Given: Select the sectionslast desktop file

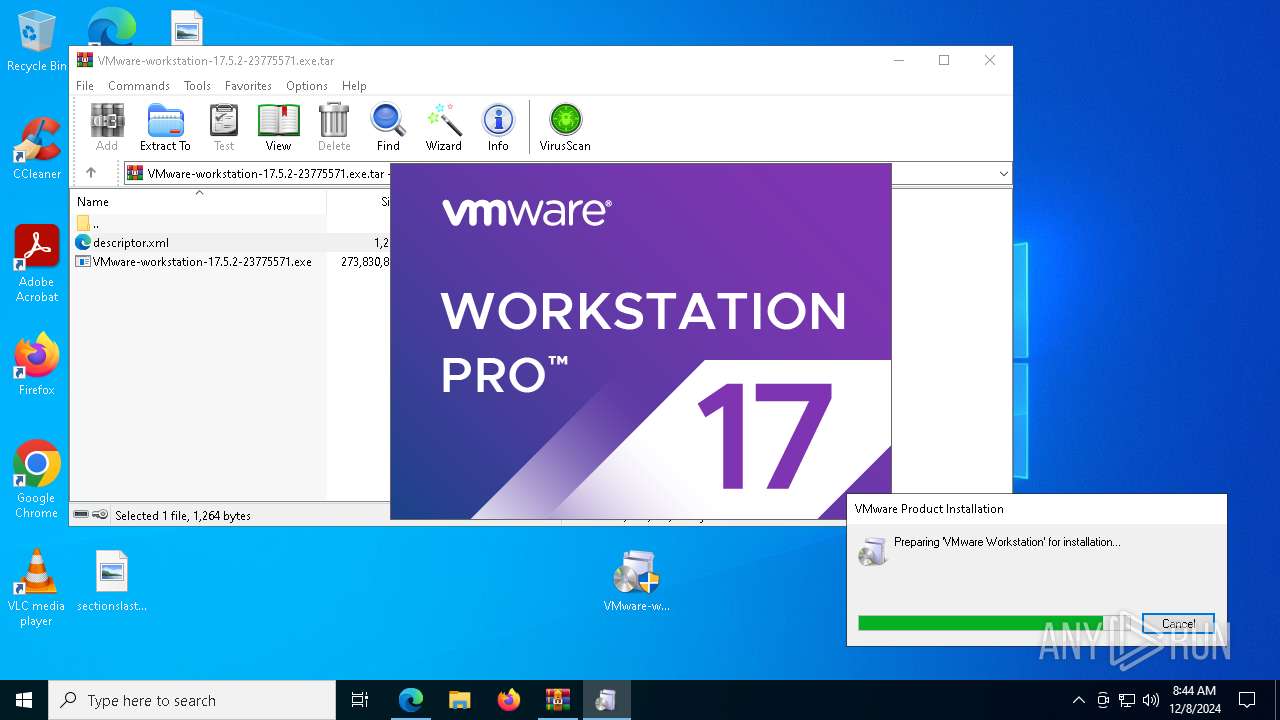Looking at the screenshot, I should point(112,581).
